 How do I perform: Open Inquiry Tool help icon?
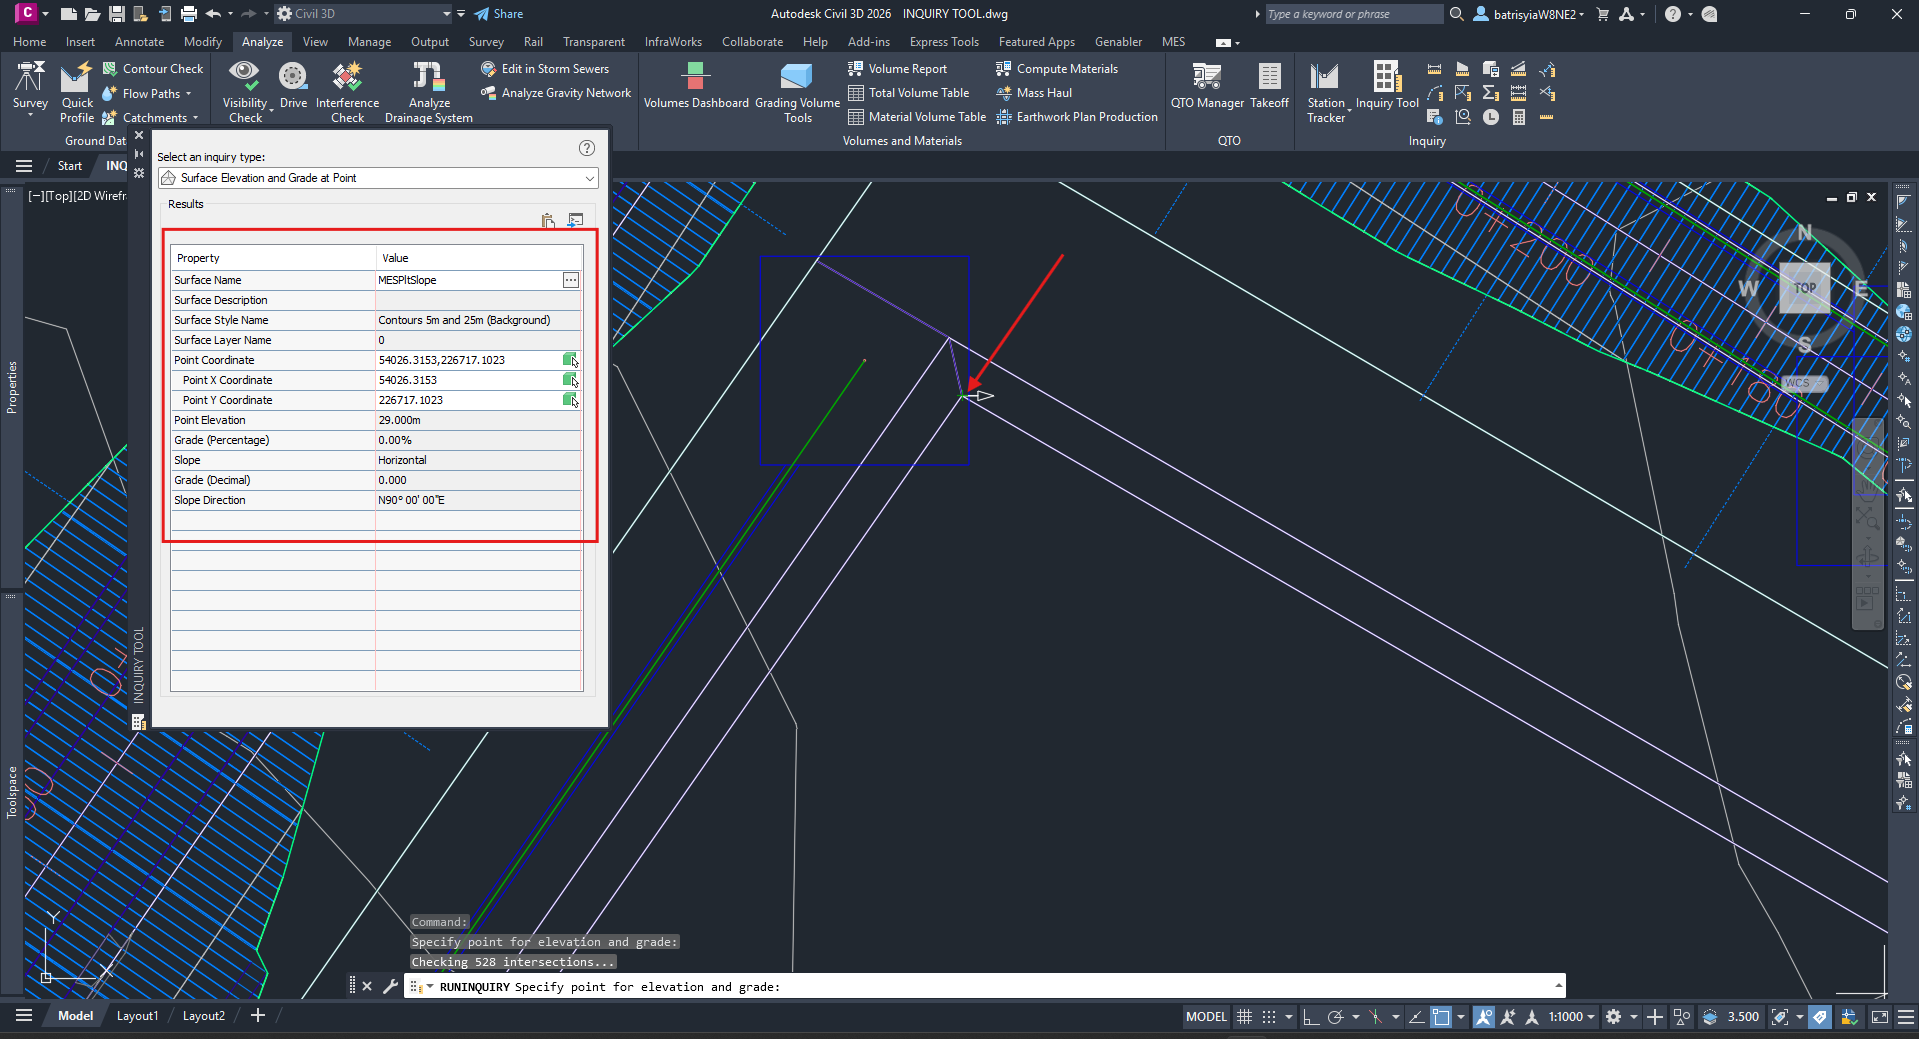[x=587, y=148]
